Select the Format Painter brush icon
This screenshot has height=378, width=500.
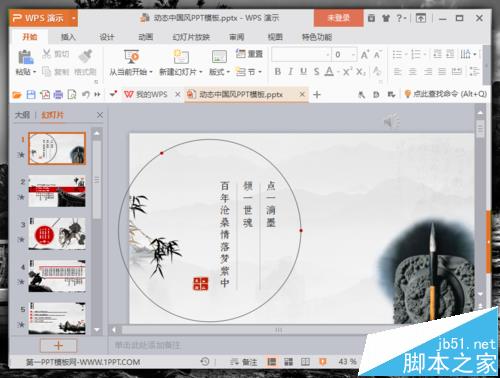point(85,56)
